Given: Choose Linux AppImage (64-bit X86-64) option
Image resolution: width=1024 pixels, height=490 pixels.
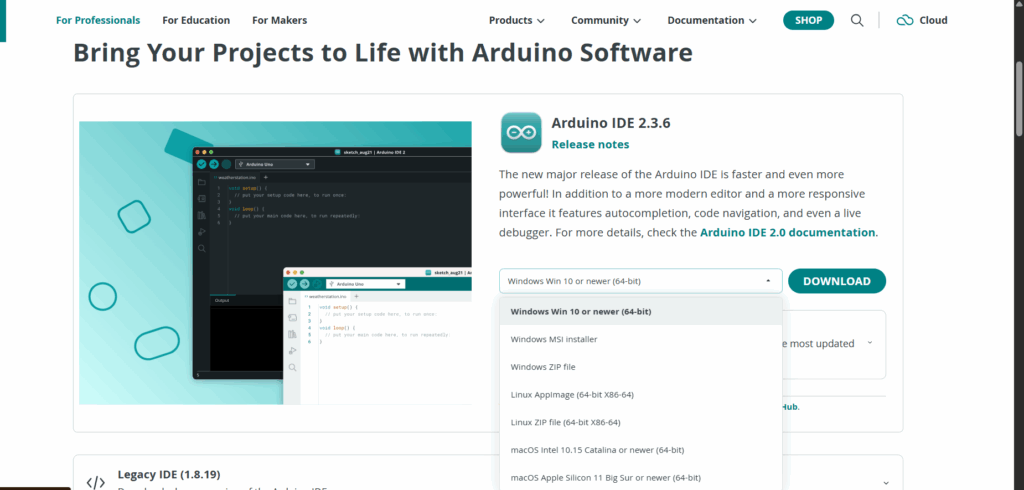Looking at the screenshot, I should coord(572,395).
